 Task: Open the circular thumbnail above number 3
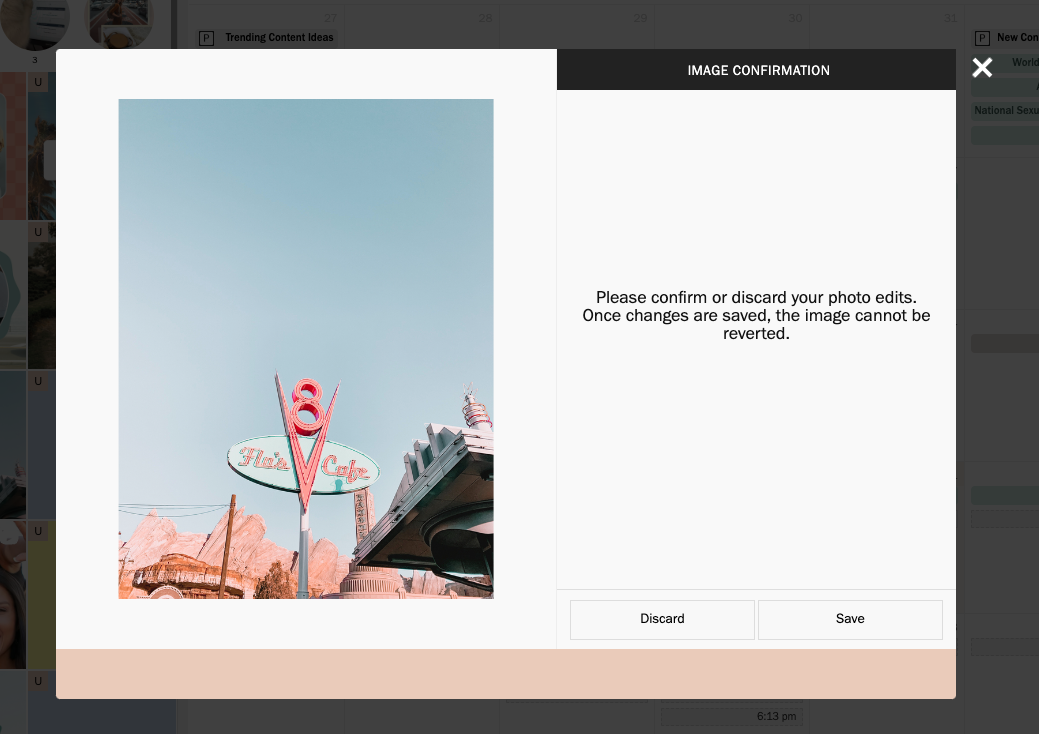click(x=34, y=23)
